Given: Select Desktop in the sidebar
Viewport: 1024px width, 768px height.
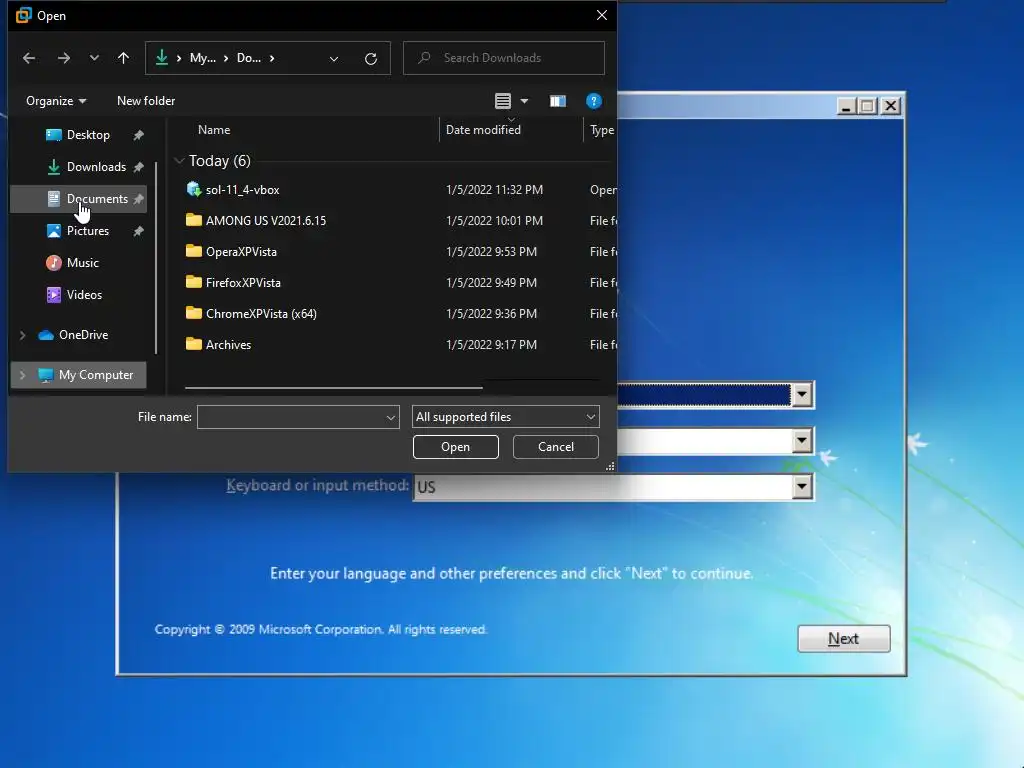Looking at the screenshot, I should (x=78, y=135).
